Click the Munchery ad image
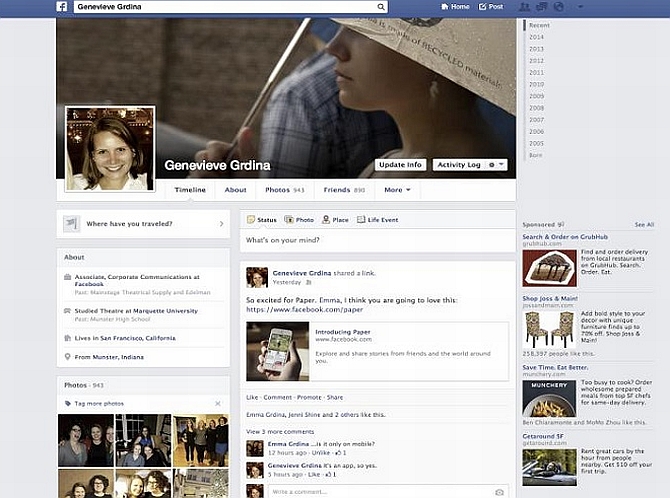 tap(550, 398)
